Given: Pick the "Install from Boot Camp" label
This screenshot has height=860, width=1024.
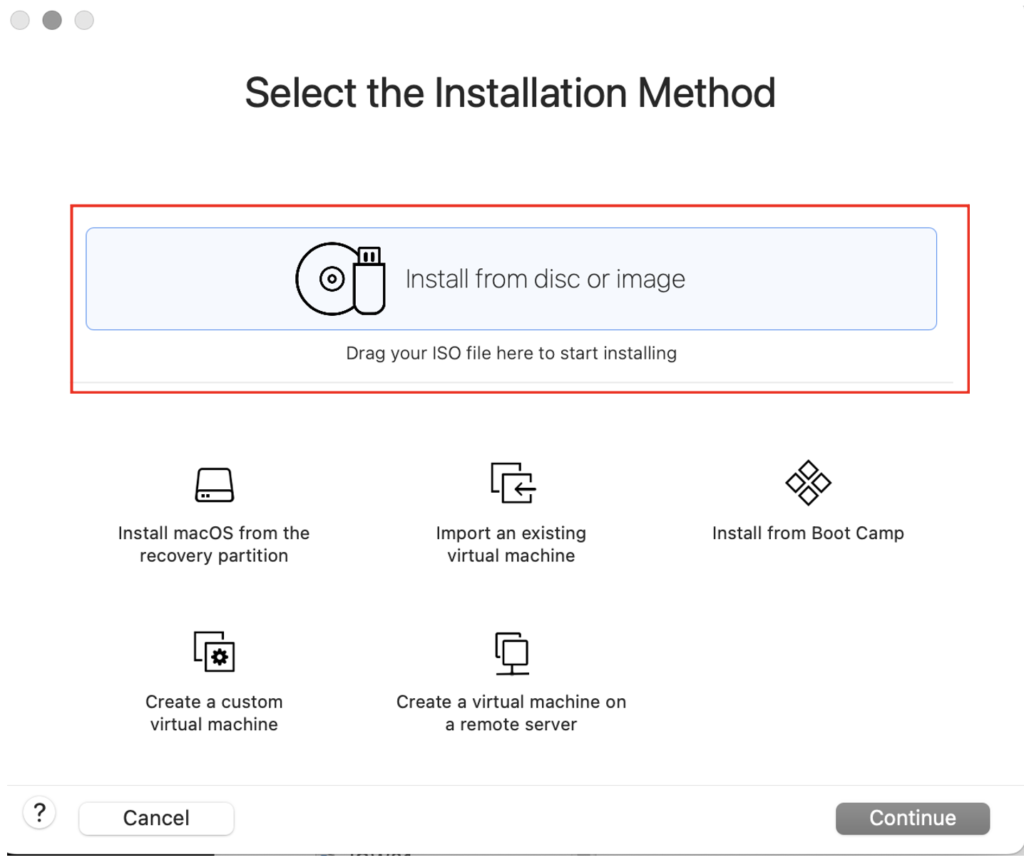Looking at the screenshot, I should [x=808, y=534].
